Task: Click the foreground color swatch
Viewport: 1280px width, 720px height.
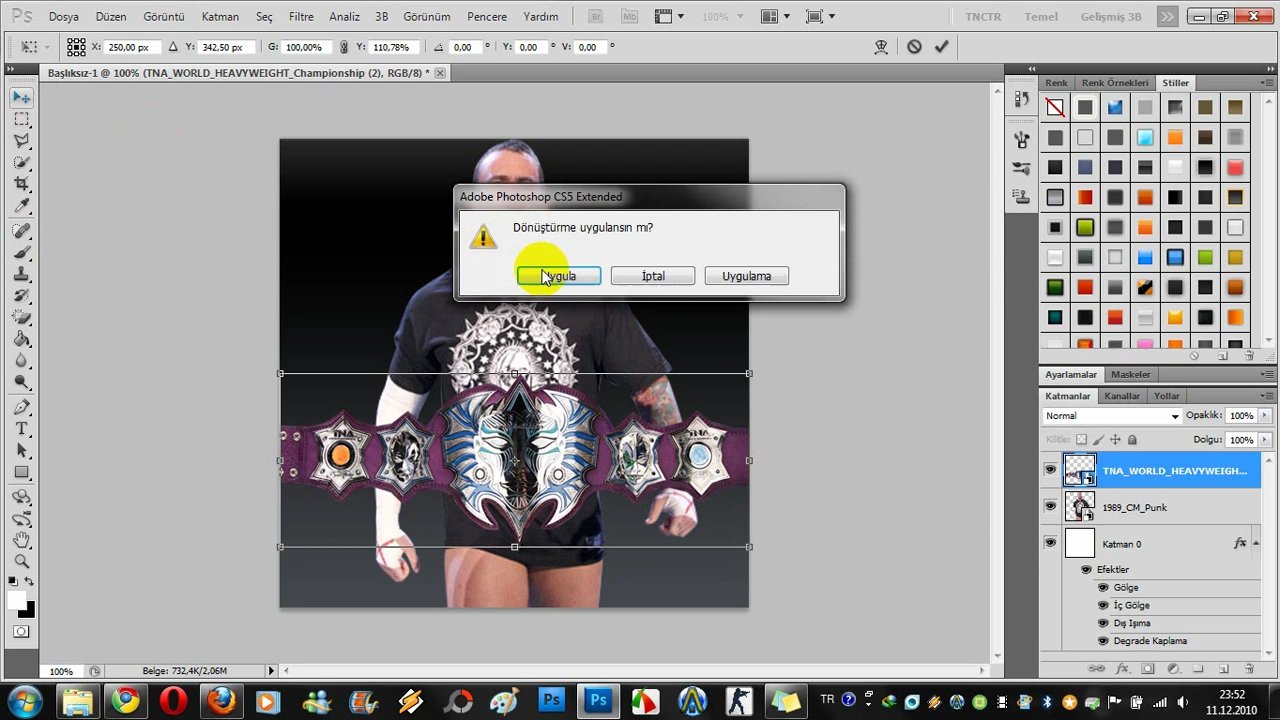Action: pyautogui.click(x=16, y=600)
